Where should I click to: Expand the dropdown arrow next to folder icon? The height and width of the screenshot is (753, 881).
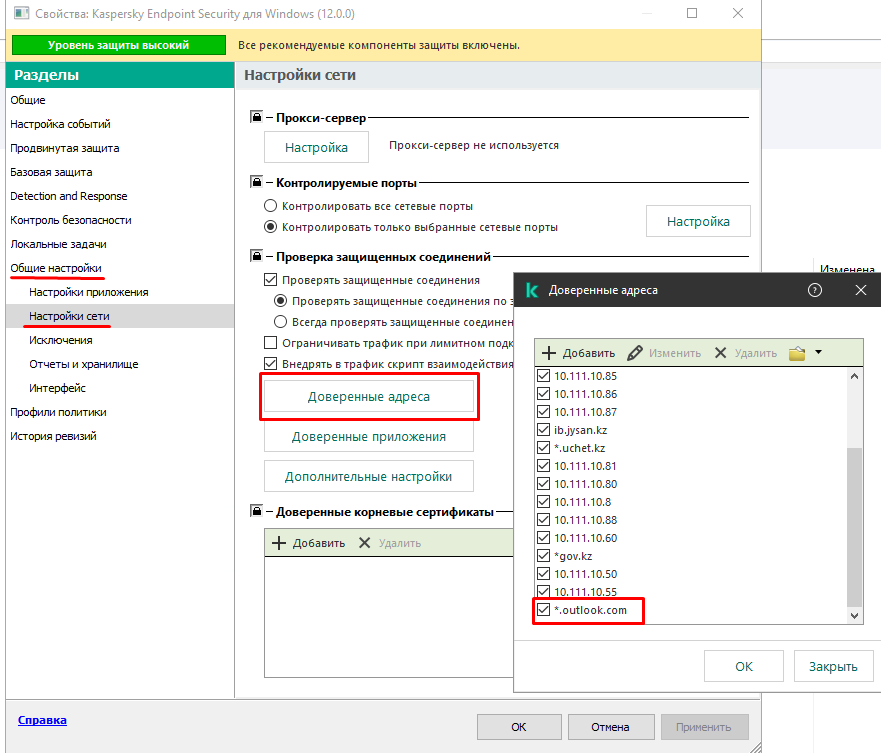tap(818, 352)
